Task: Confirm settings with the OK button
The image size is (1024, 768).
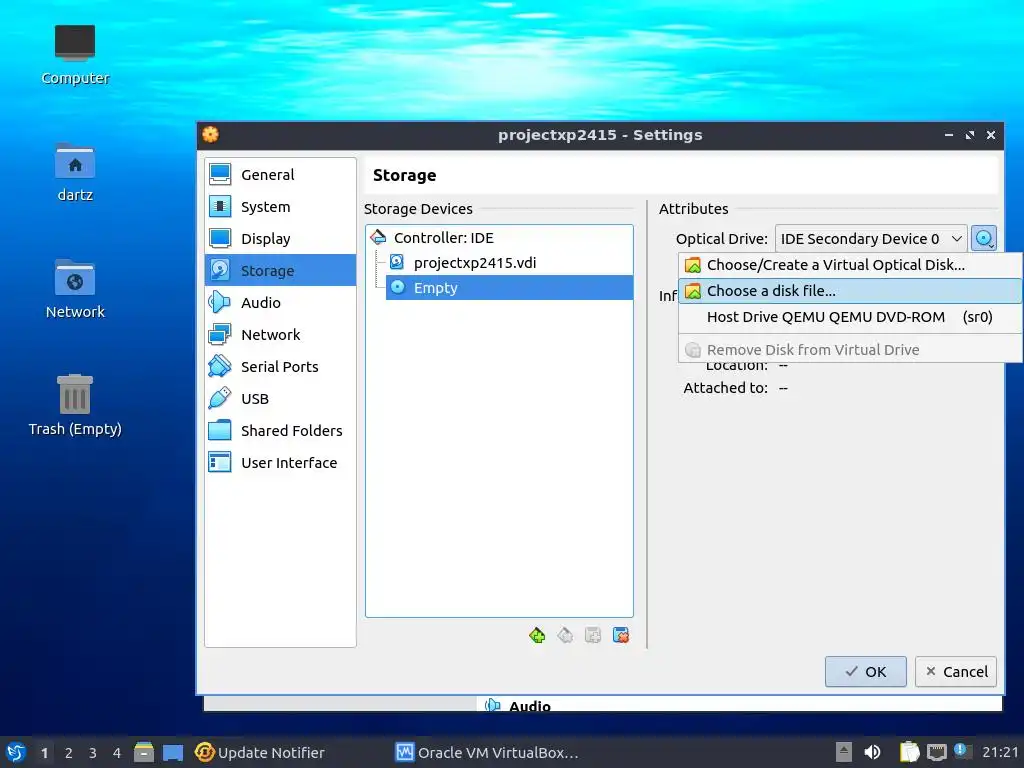Action: tap(865, 671)
